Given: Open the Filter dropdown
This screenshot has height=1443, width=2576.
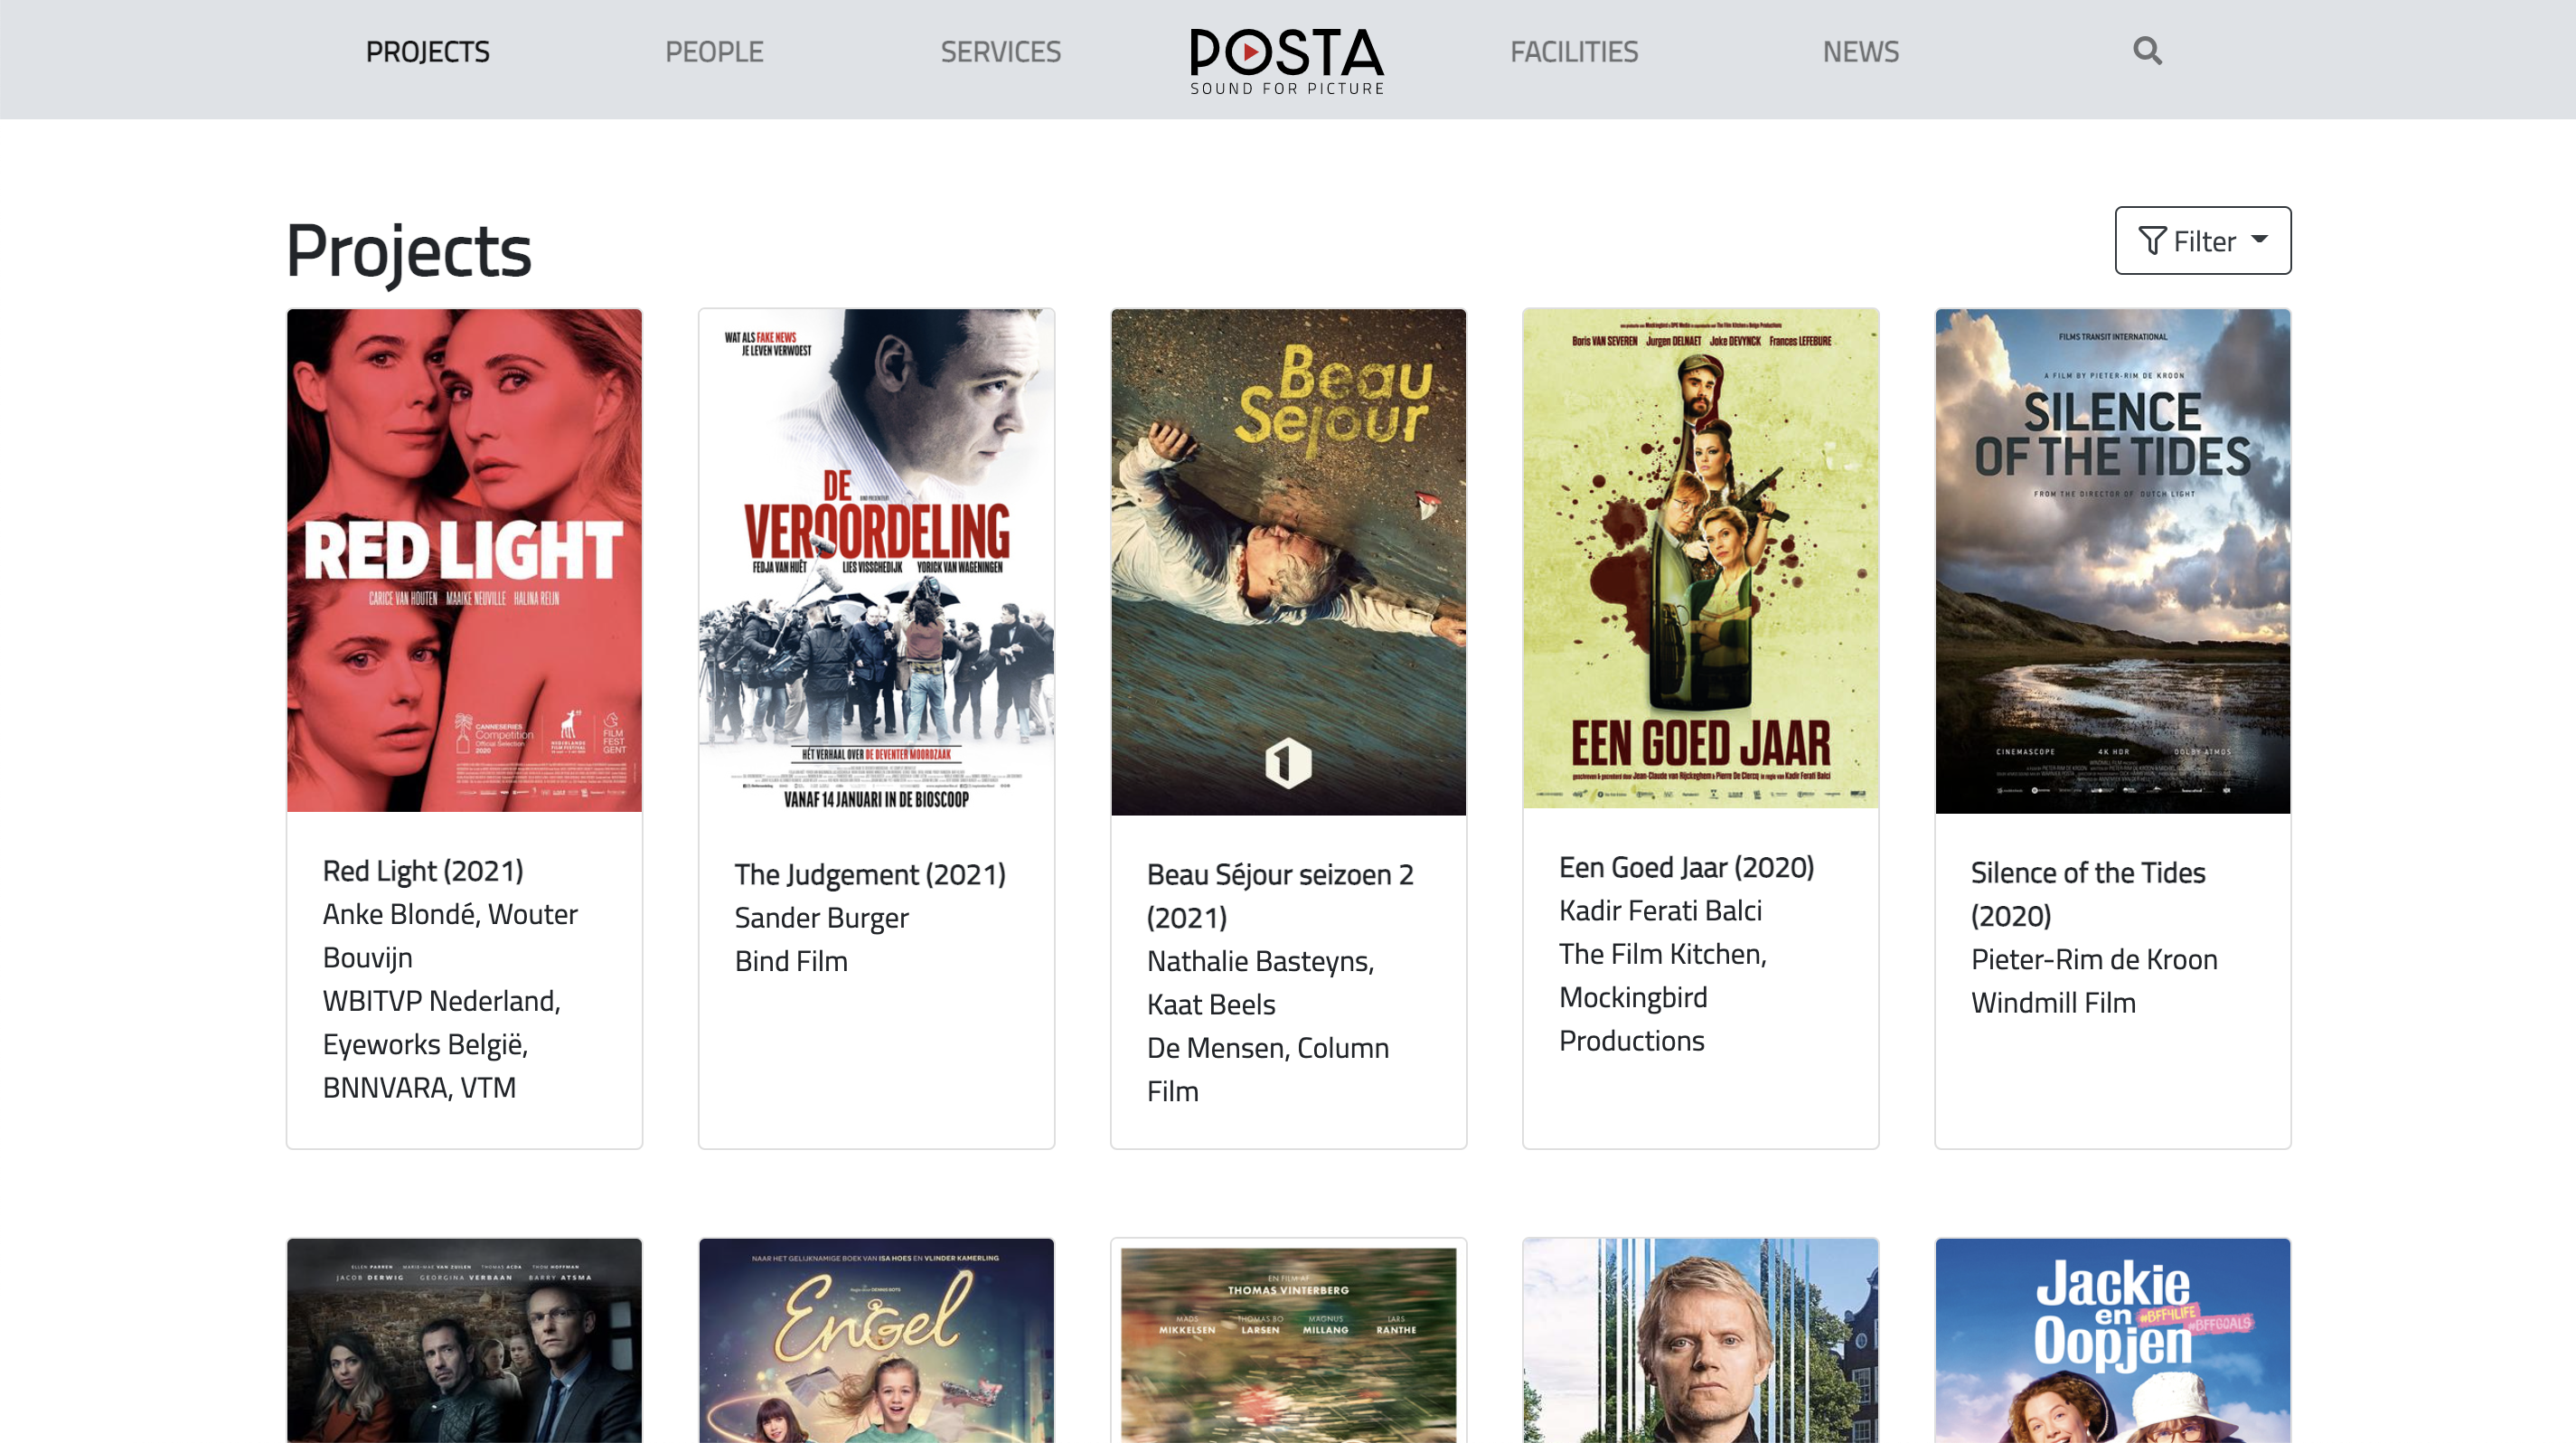Looking at the screenshot, I should [x=2202, y=240].
